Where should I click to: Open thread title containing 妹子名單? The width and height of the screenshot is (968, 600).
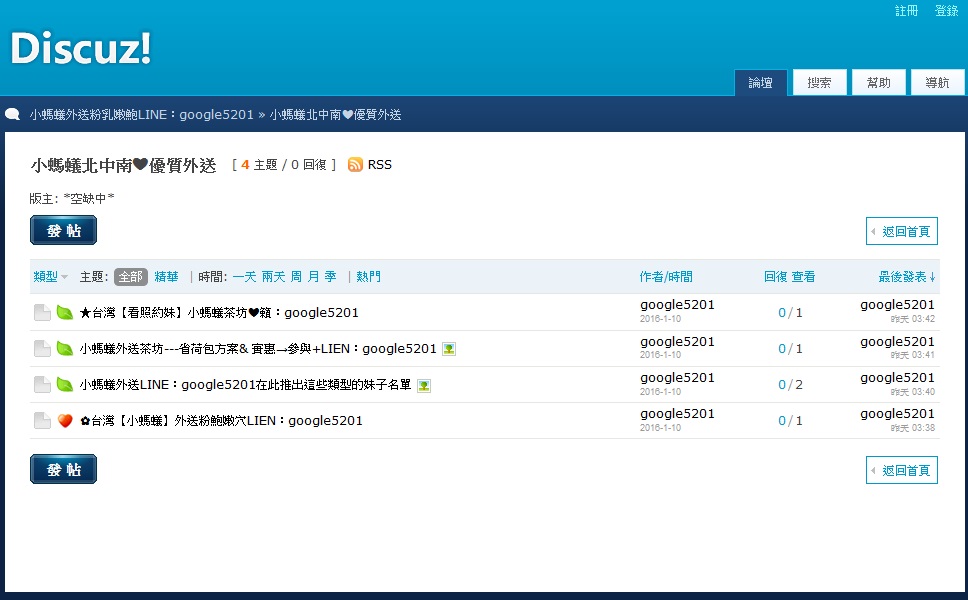pos(245,385)
